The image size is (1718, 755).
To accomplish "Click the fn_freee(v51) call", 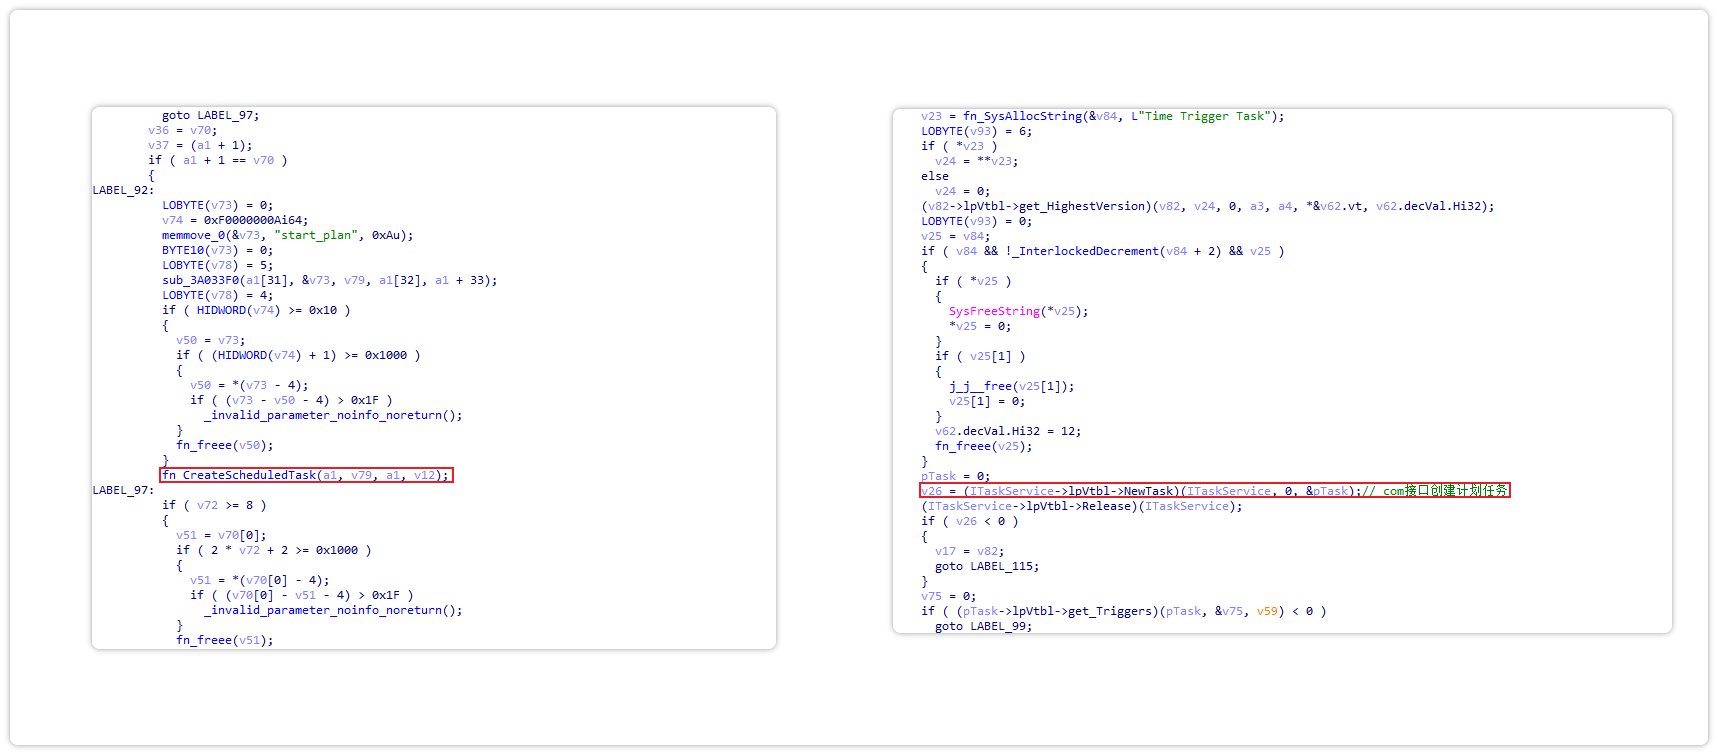I will pyautogui.click(x=224, y=640).
